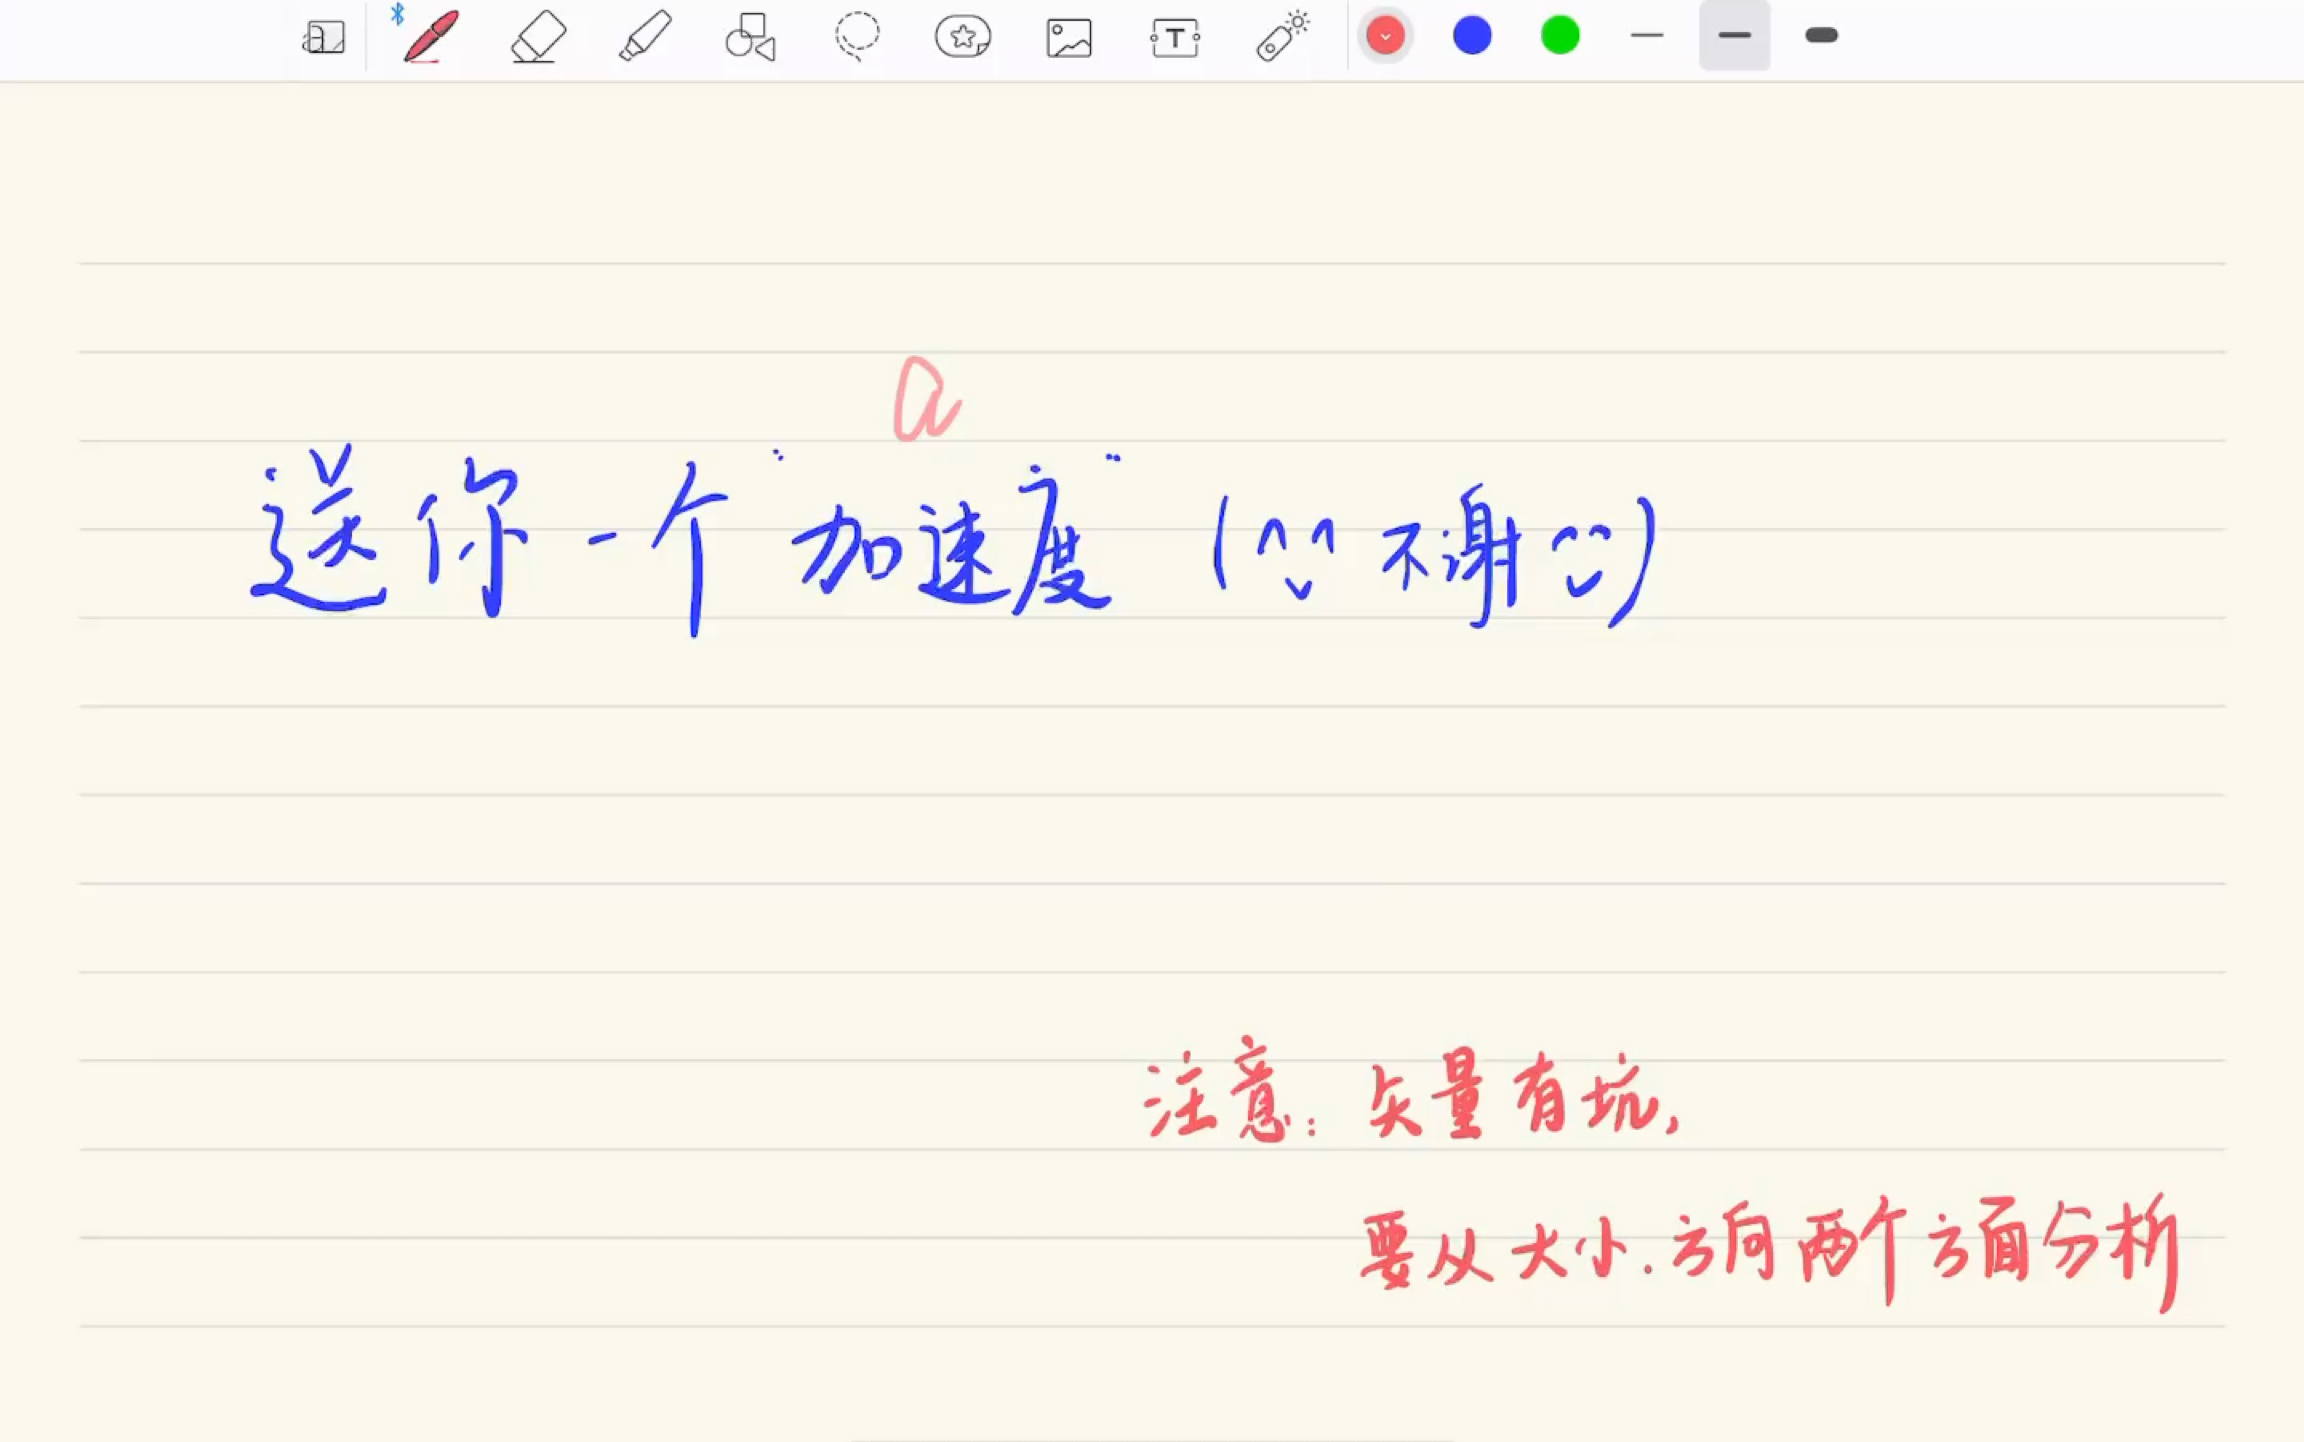Select the Text box tool

coord(1175,38)
